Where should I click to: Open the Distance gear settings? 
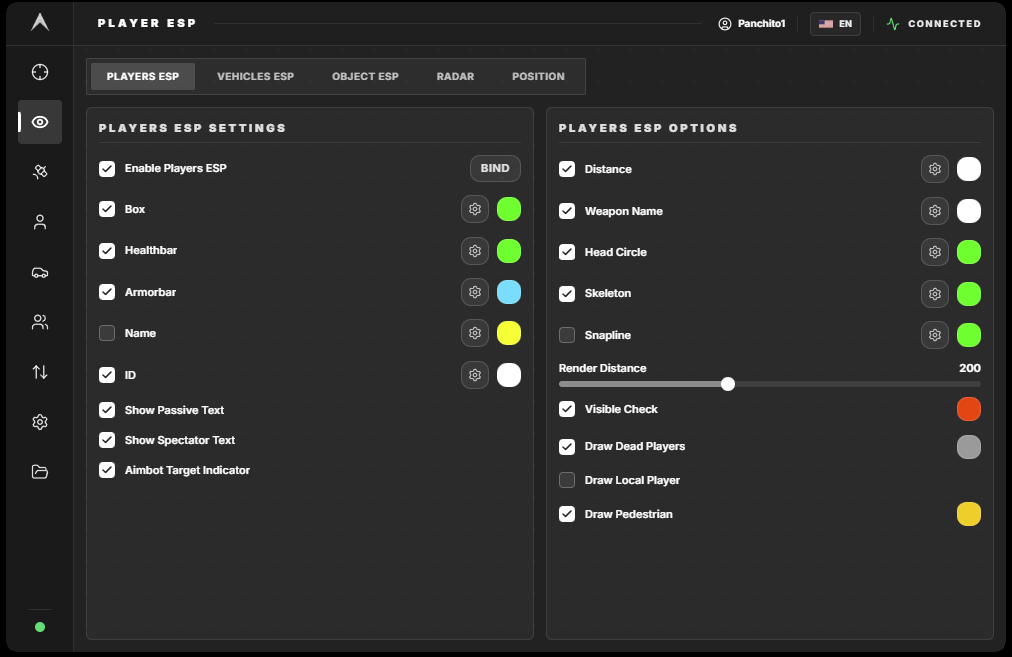tap(935, 169)
